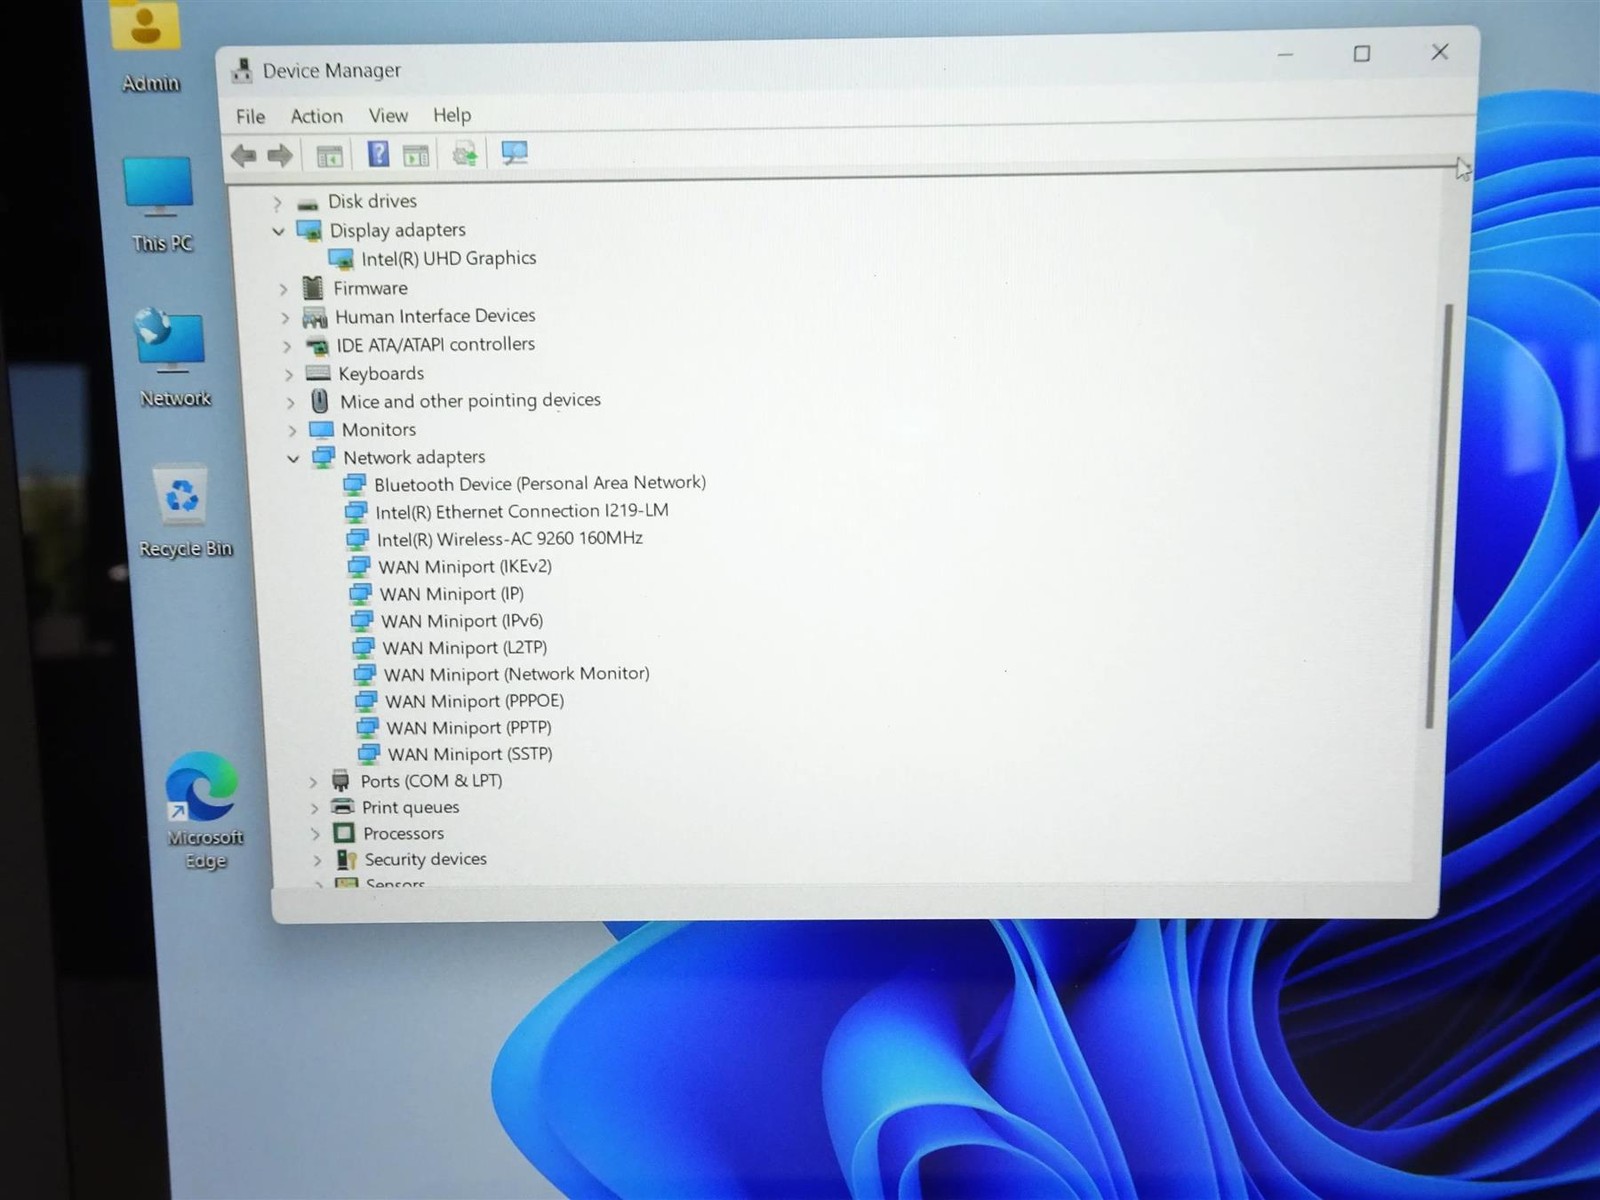1600x1200 pixels.
Task: Select the Recycle Bin desktop icon
Action: (x=181, y=495)
